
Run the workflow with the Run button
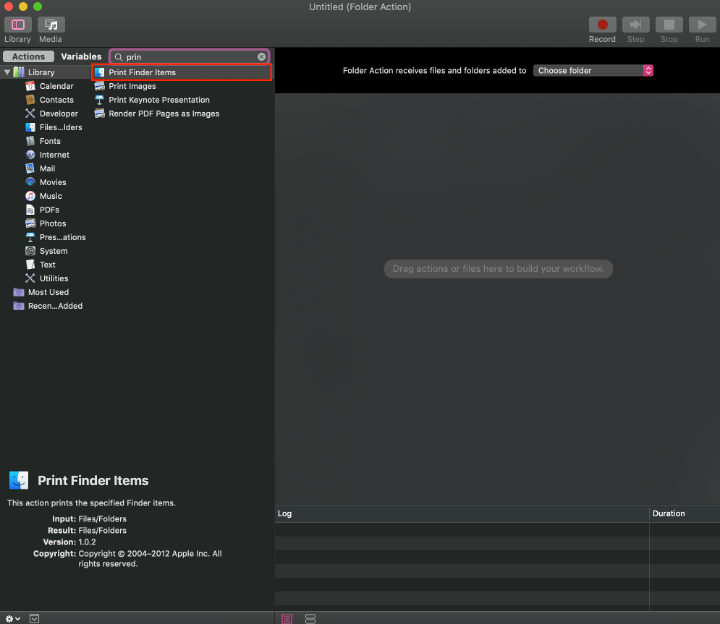702,25
